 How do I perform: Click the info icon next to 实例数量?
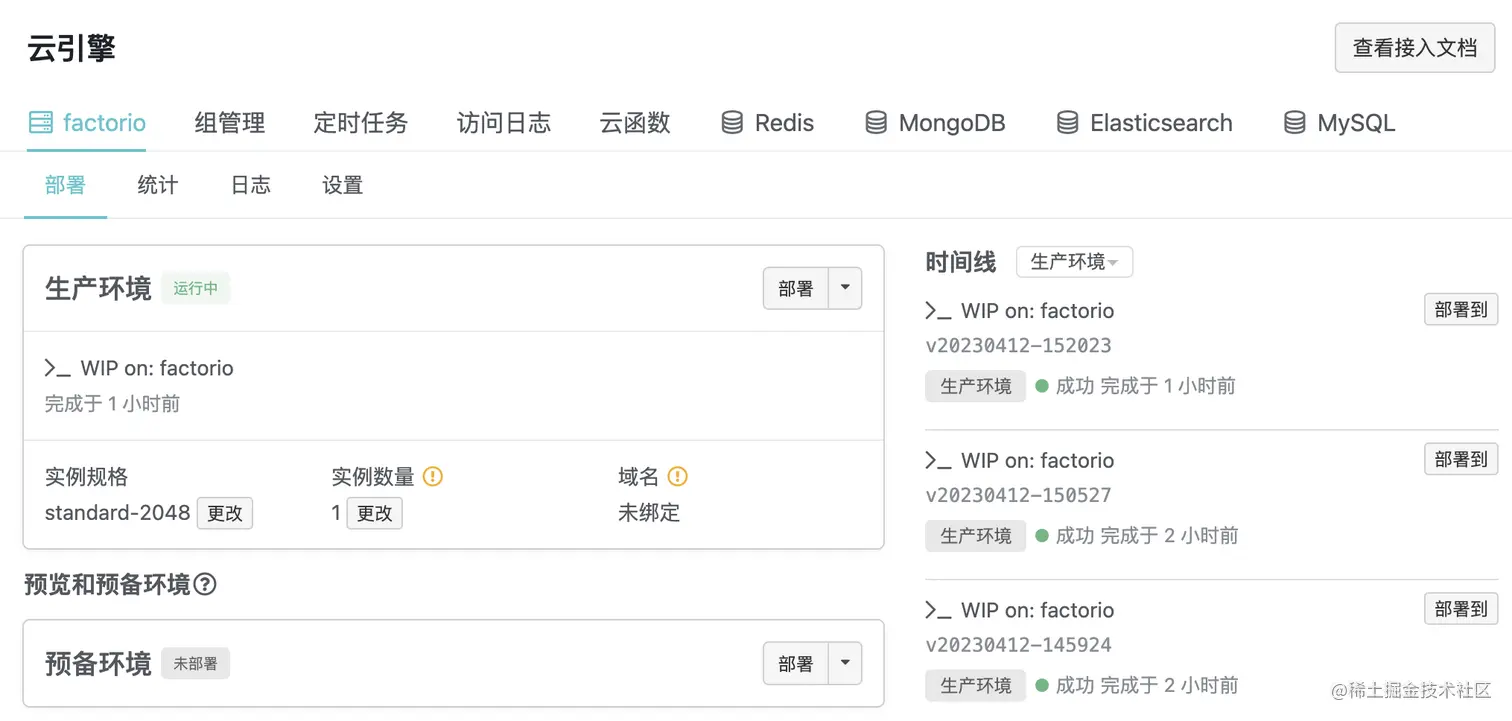click(433, 476)
